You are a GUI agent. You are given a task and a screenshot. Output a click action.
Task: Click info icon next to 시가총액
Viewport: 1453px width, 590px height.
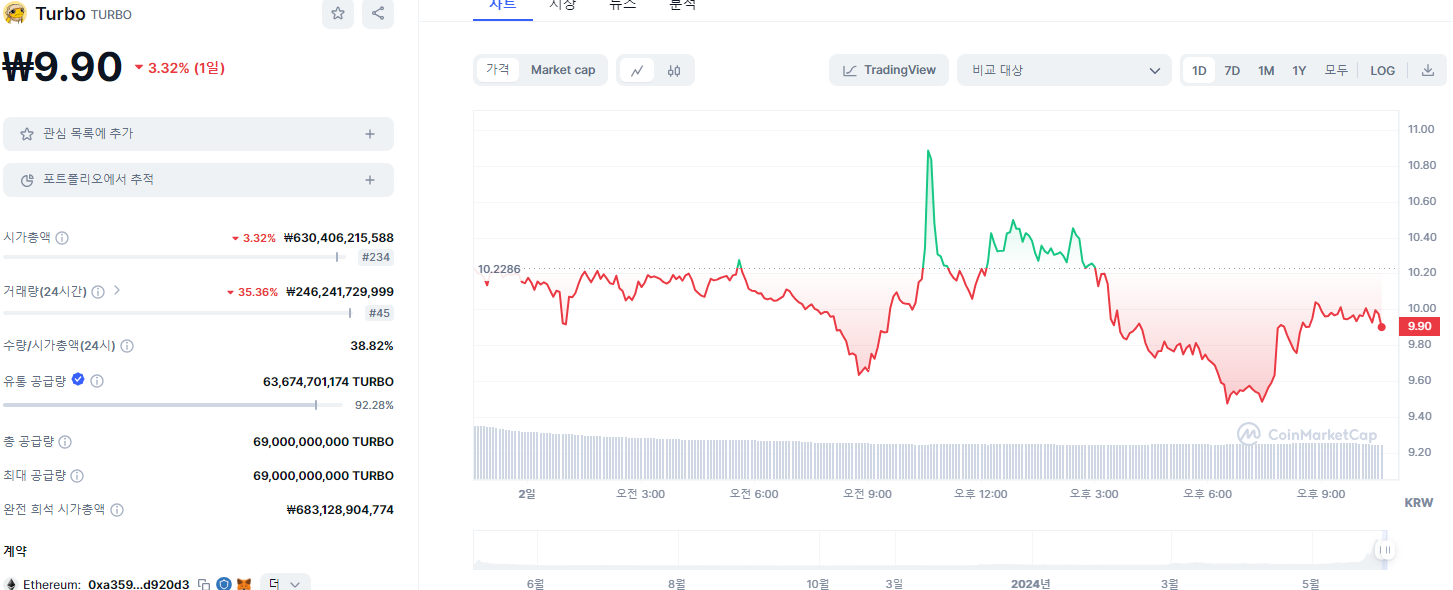pyautogui.click(x=62, y=238)
